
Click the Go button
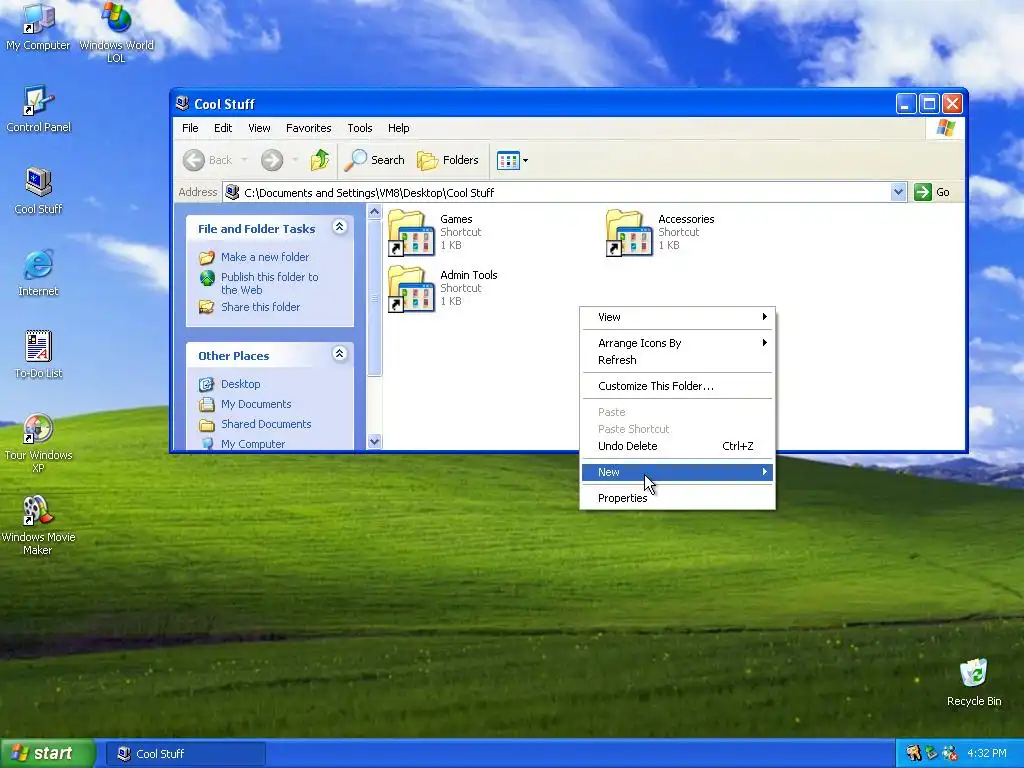[x=933, y=192]
